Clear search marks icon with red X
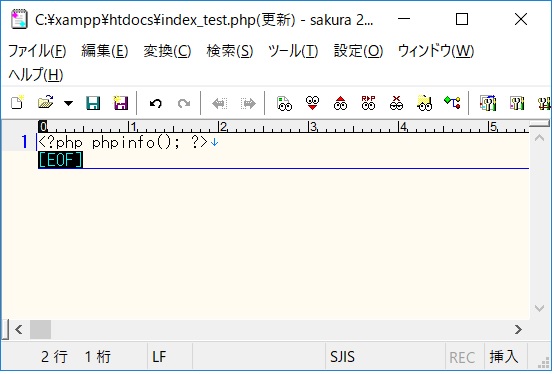This screenshot has width=554, height=374. coord(396,103)
